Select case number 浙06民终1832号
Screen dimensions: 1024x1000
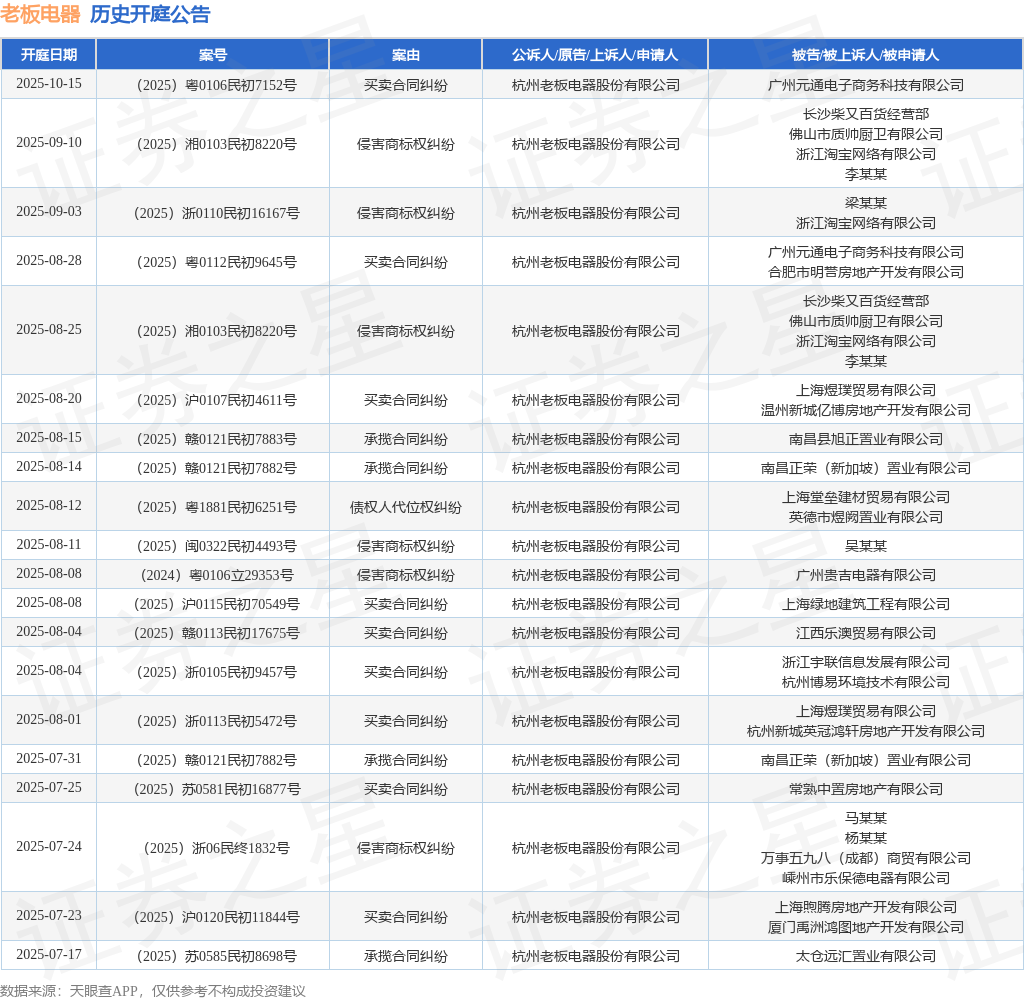tap(217, 848)
